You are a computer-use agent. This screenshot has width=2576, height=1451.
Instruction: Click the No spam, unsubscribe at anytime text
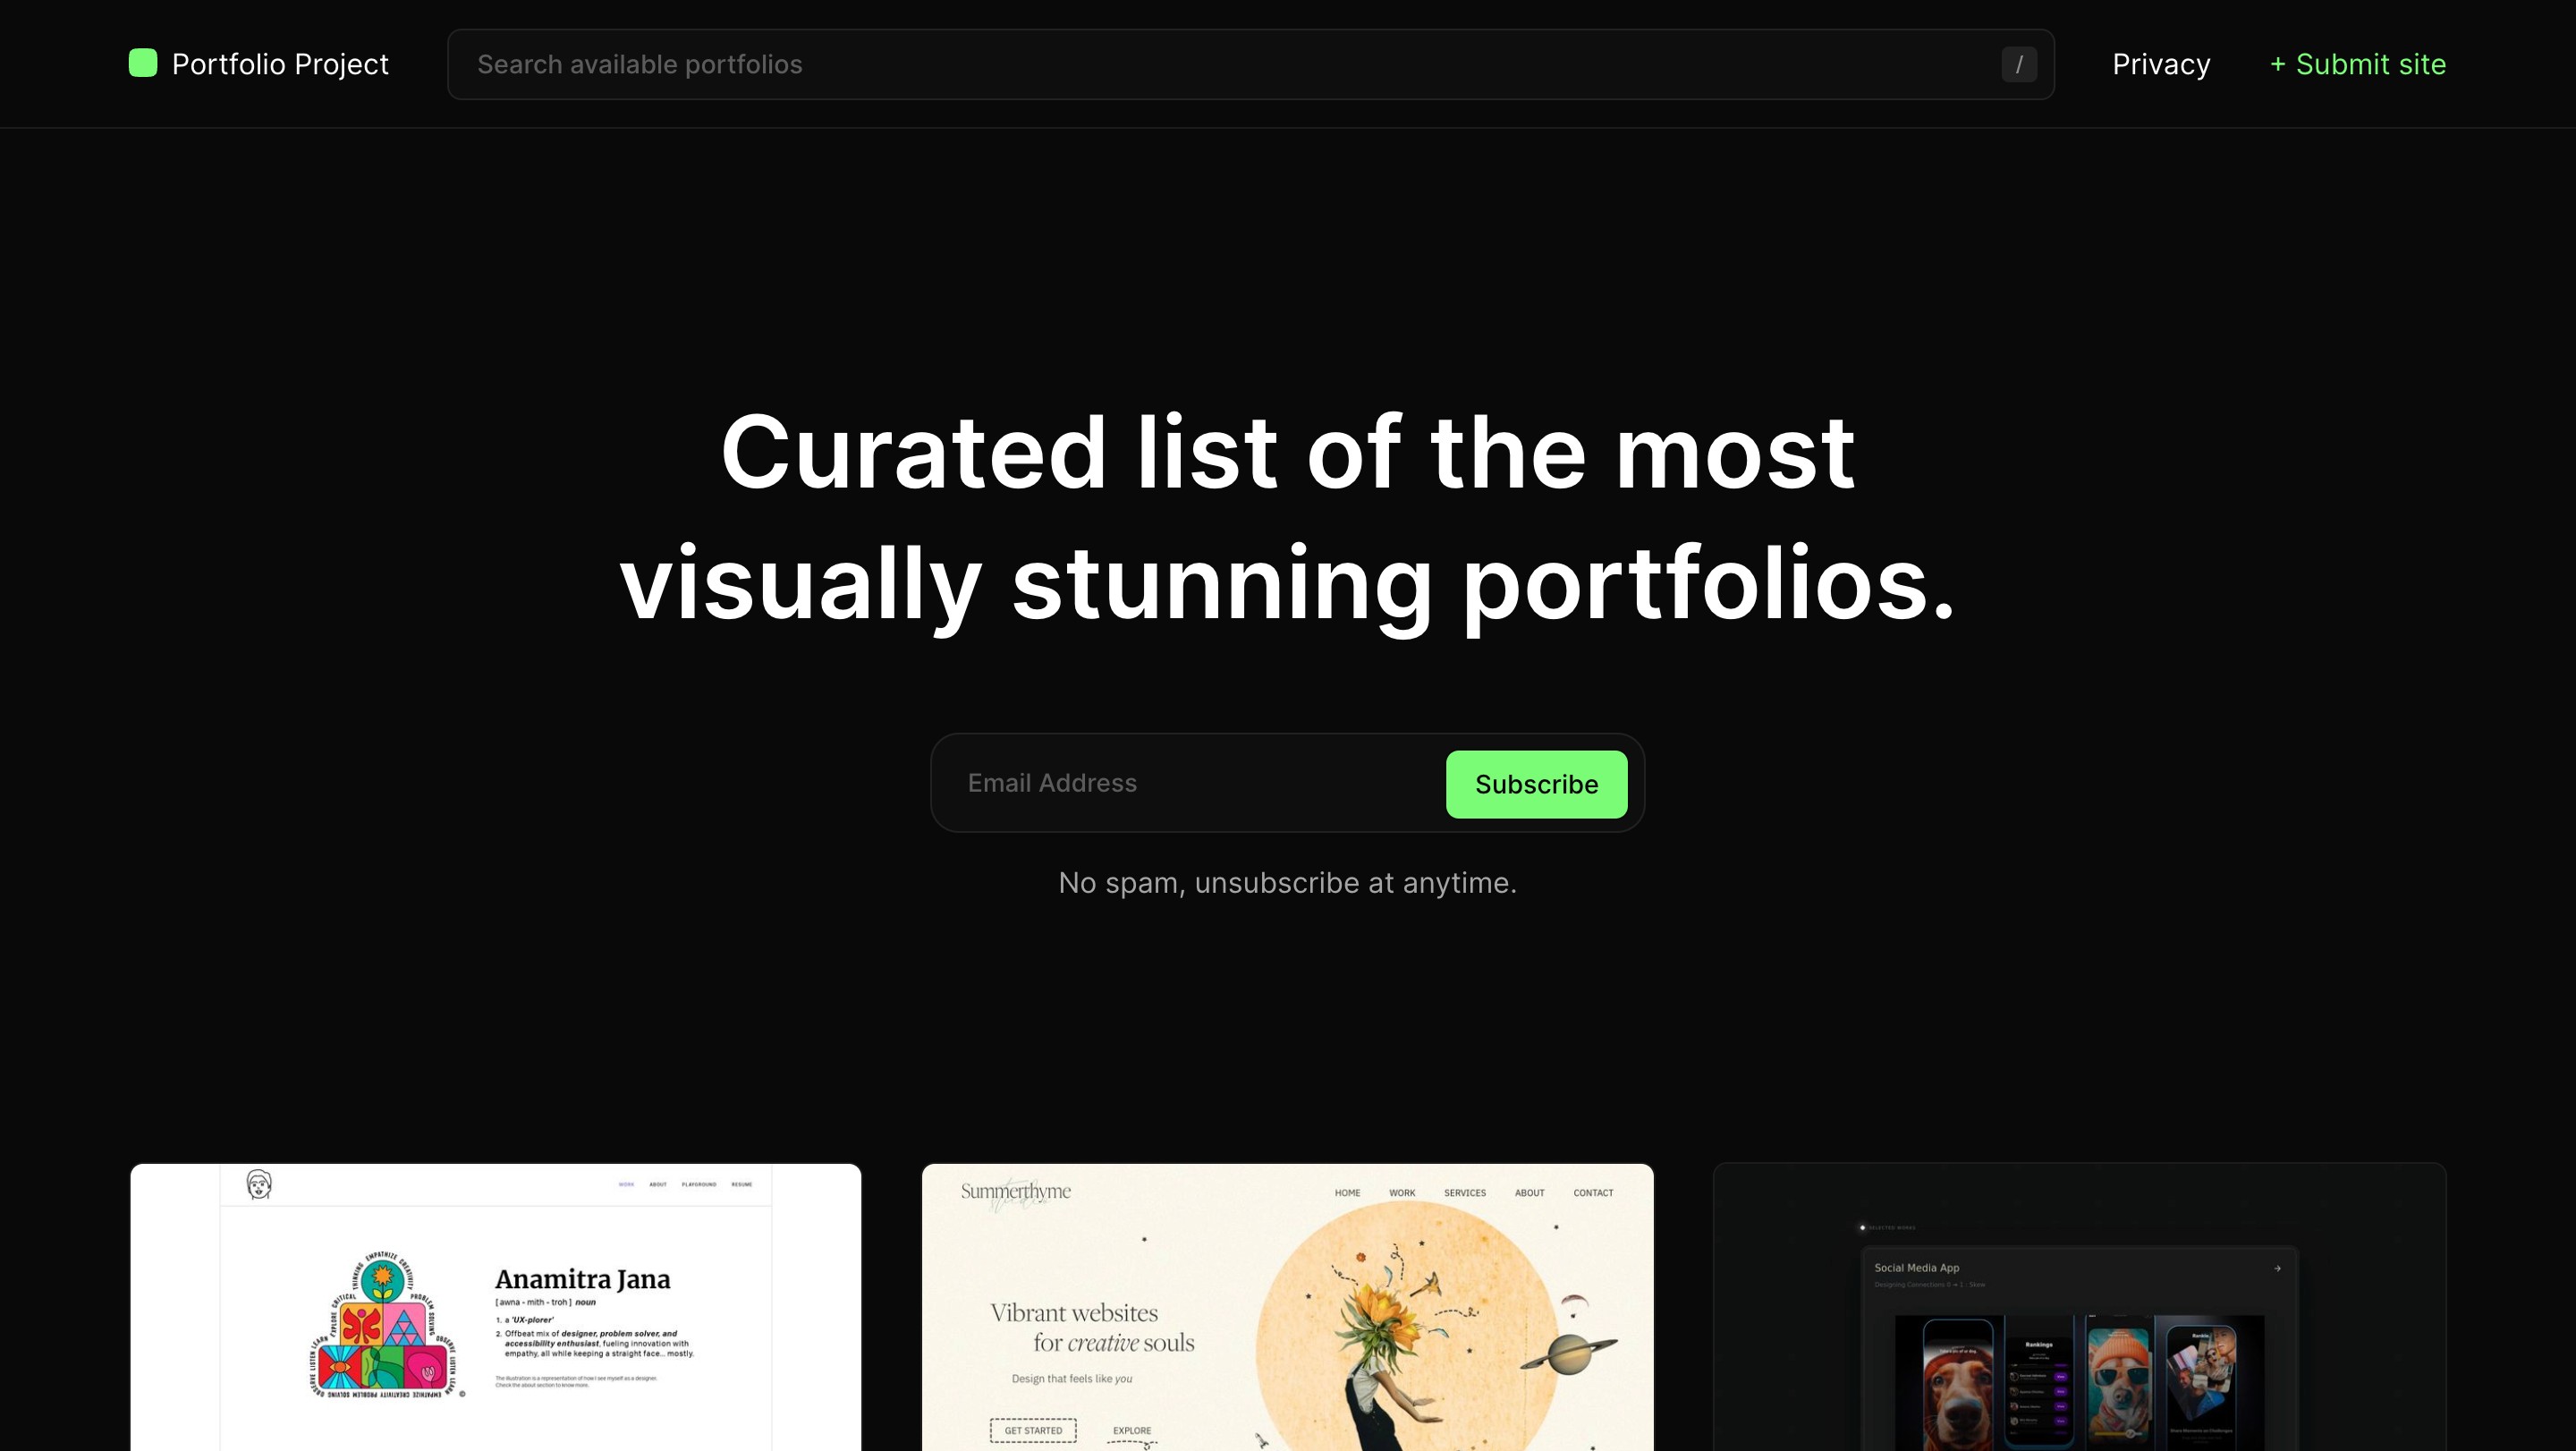click(x=1287, y=883)
